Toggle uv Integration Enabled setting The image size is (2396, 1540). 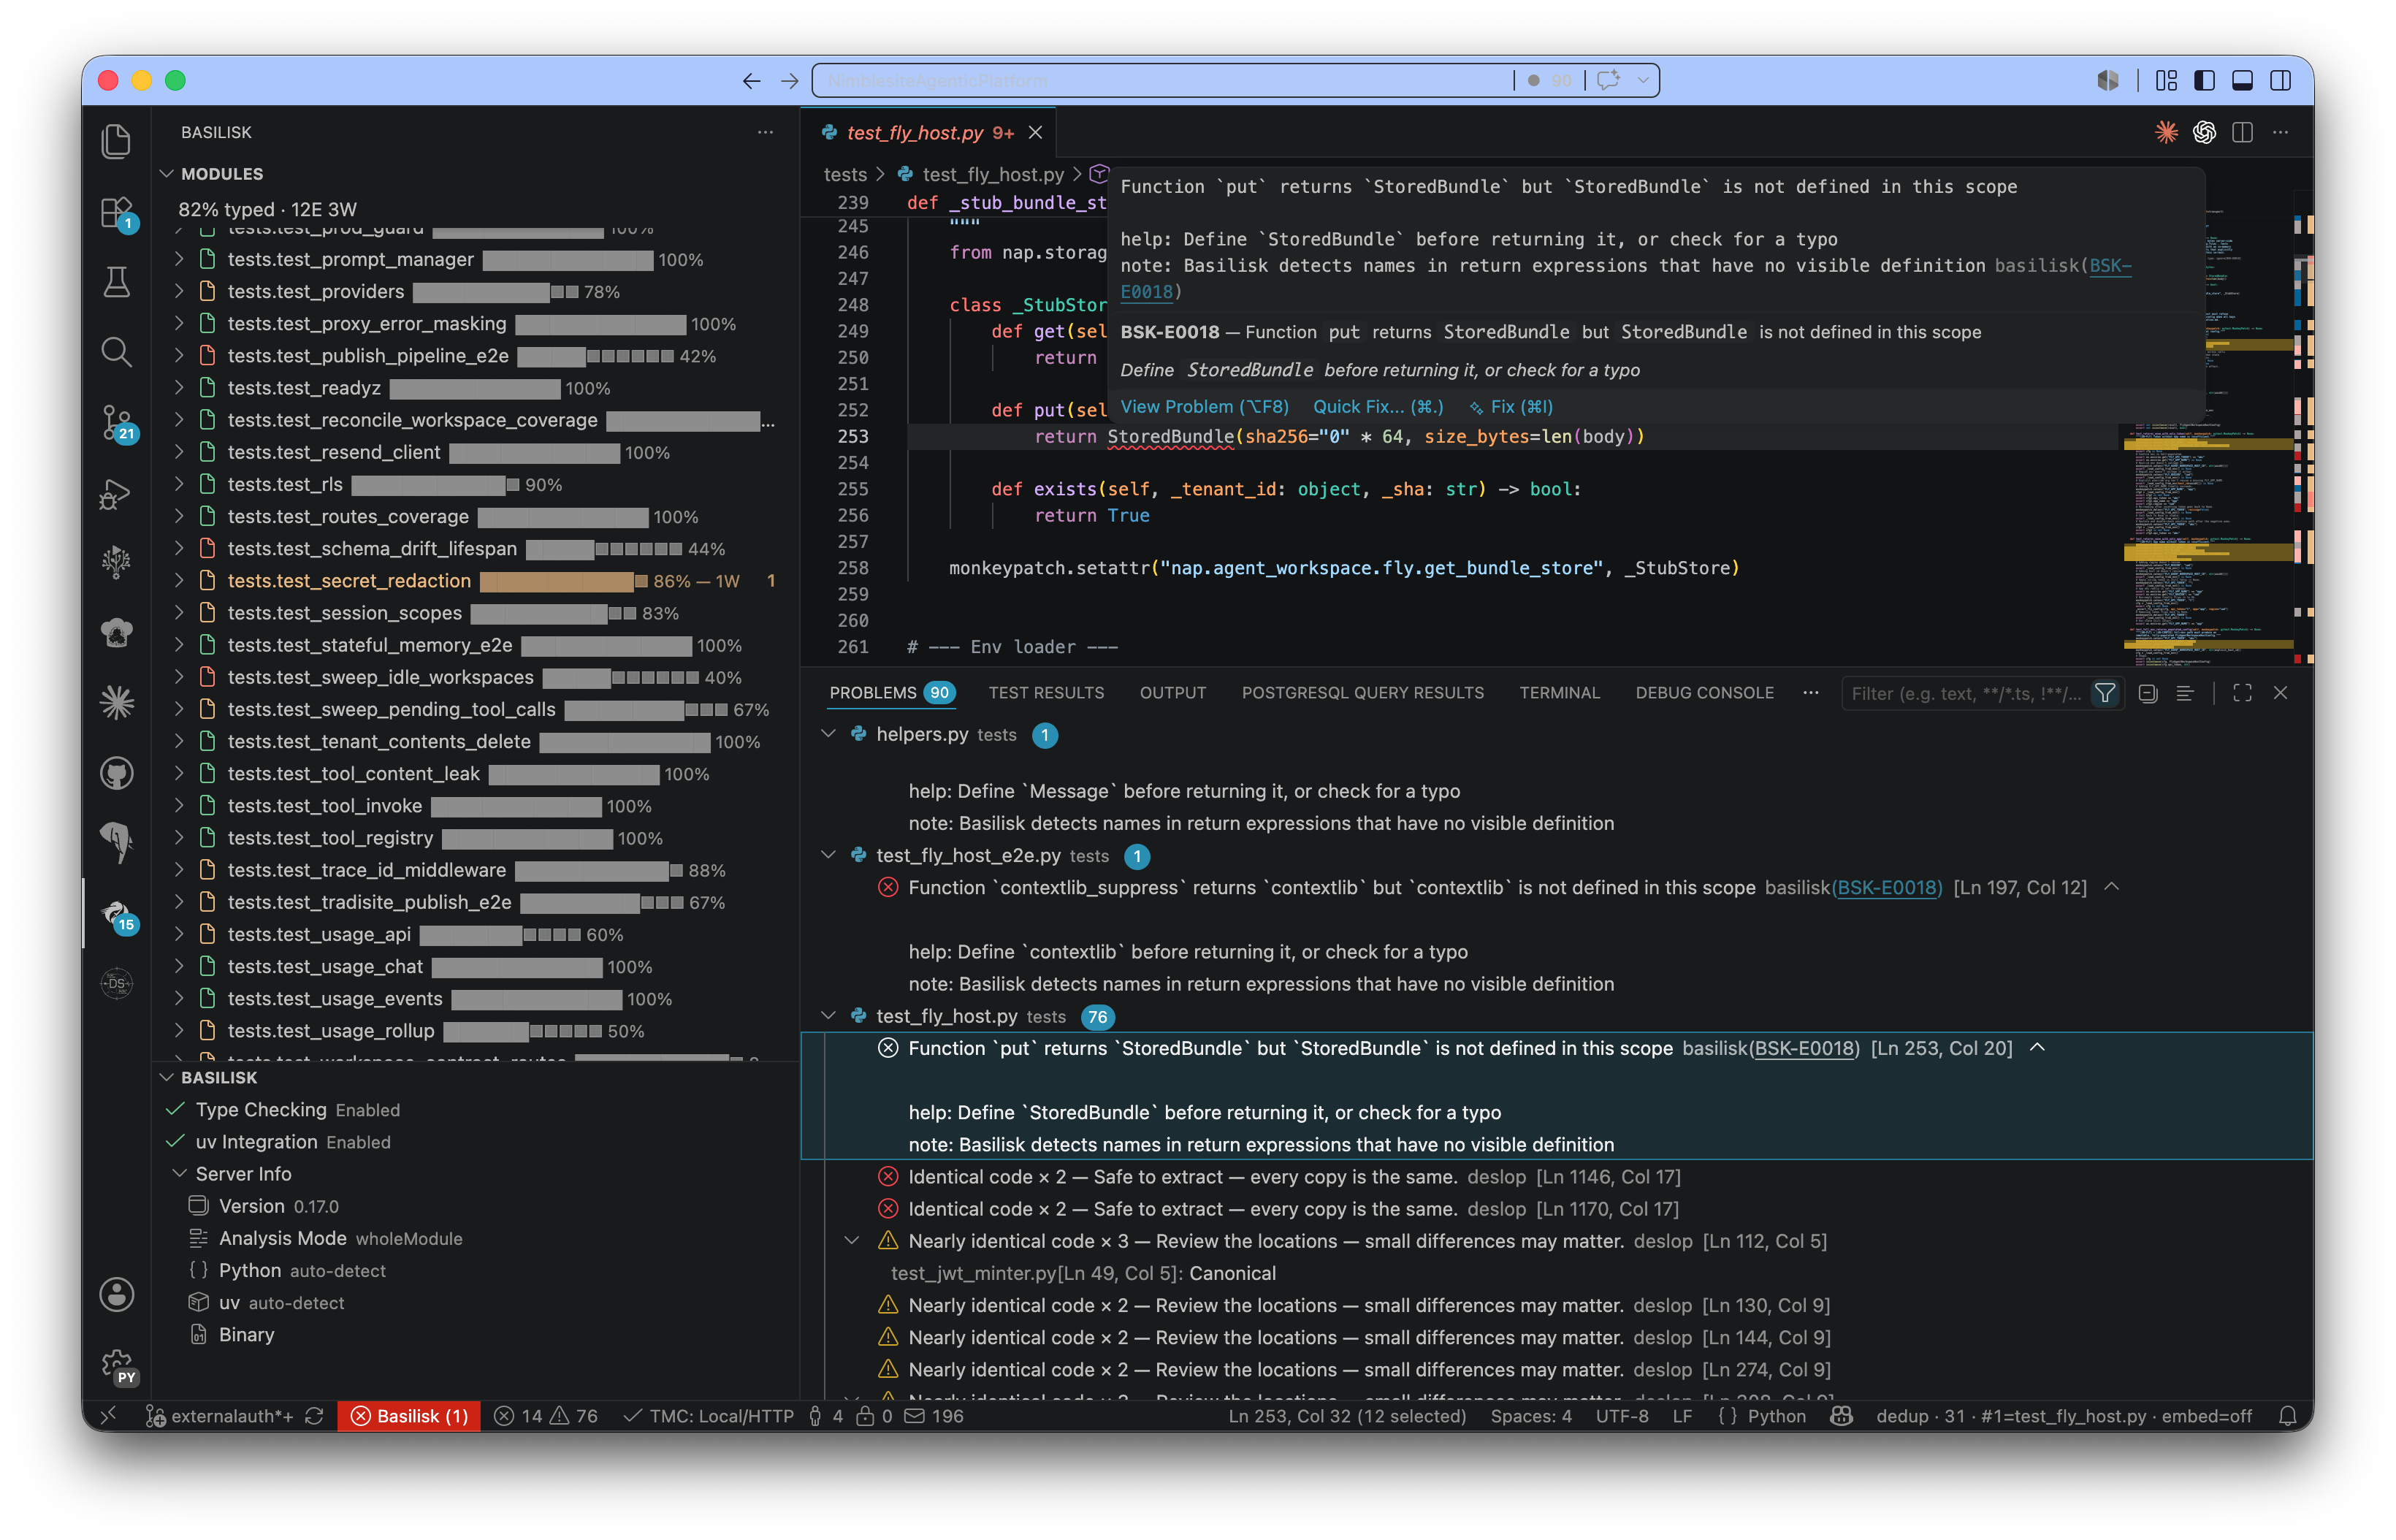(x=476, y=1142)
